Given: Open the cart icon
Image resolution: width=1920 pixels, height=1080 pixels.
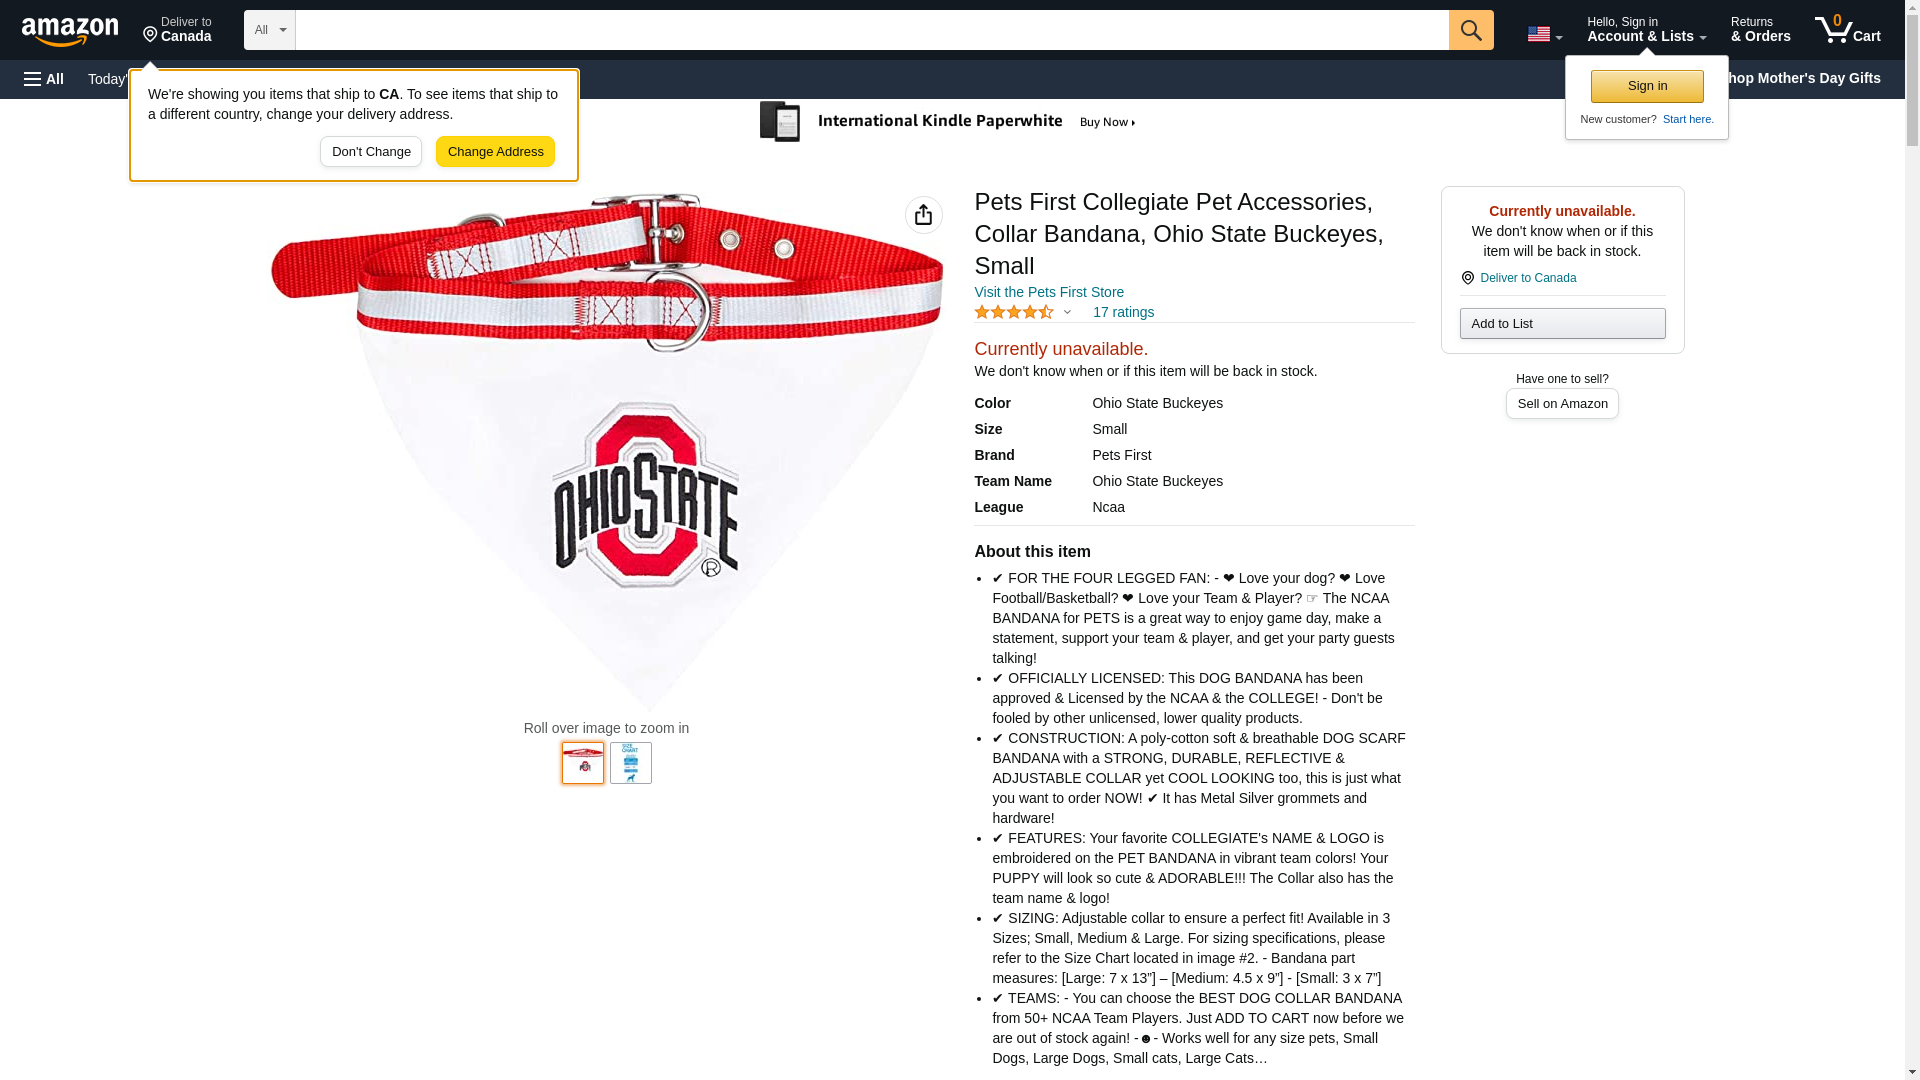Looking at the screenshot, I should tap(1847, 30).
